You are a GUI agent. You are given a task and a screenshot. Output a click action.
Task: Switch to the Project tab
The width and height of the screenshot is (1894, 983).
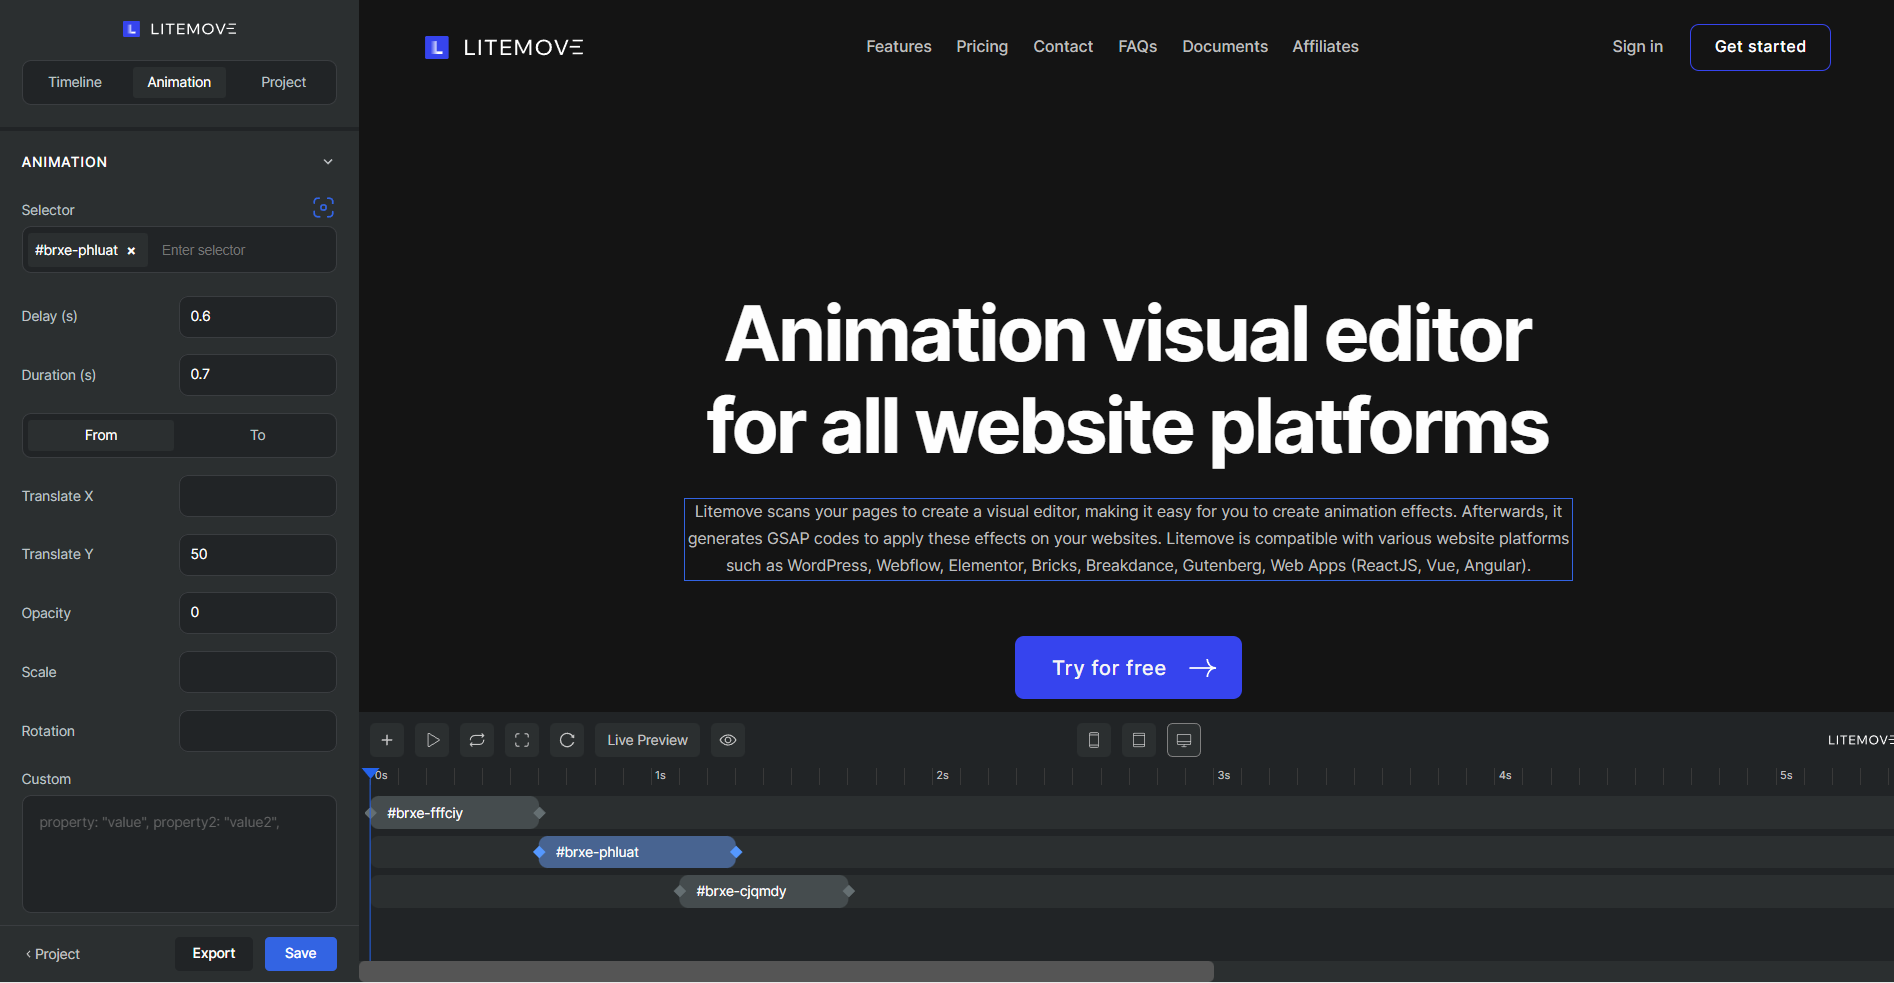[x=283, y=82]
